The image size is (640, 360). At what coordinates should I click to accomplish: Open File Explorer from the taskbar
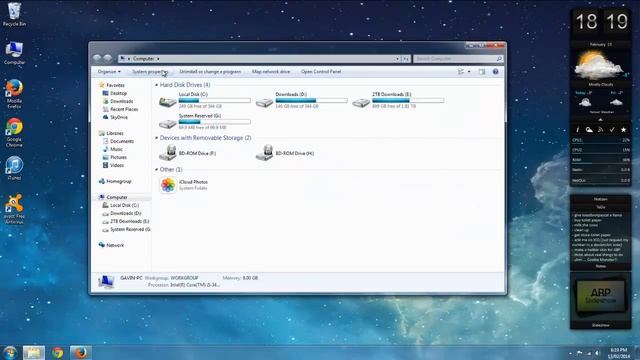pyautogui.click(x=33, y=353)
